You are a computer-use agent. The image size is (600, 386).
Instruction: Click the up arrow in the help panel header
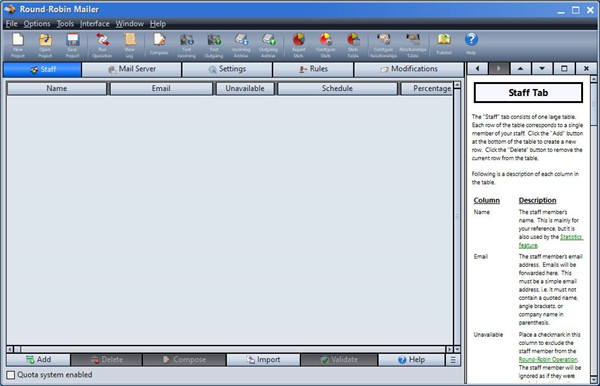coord(520,69)
